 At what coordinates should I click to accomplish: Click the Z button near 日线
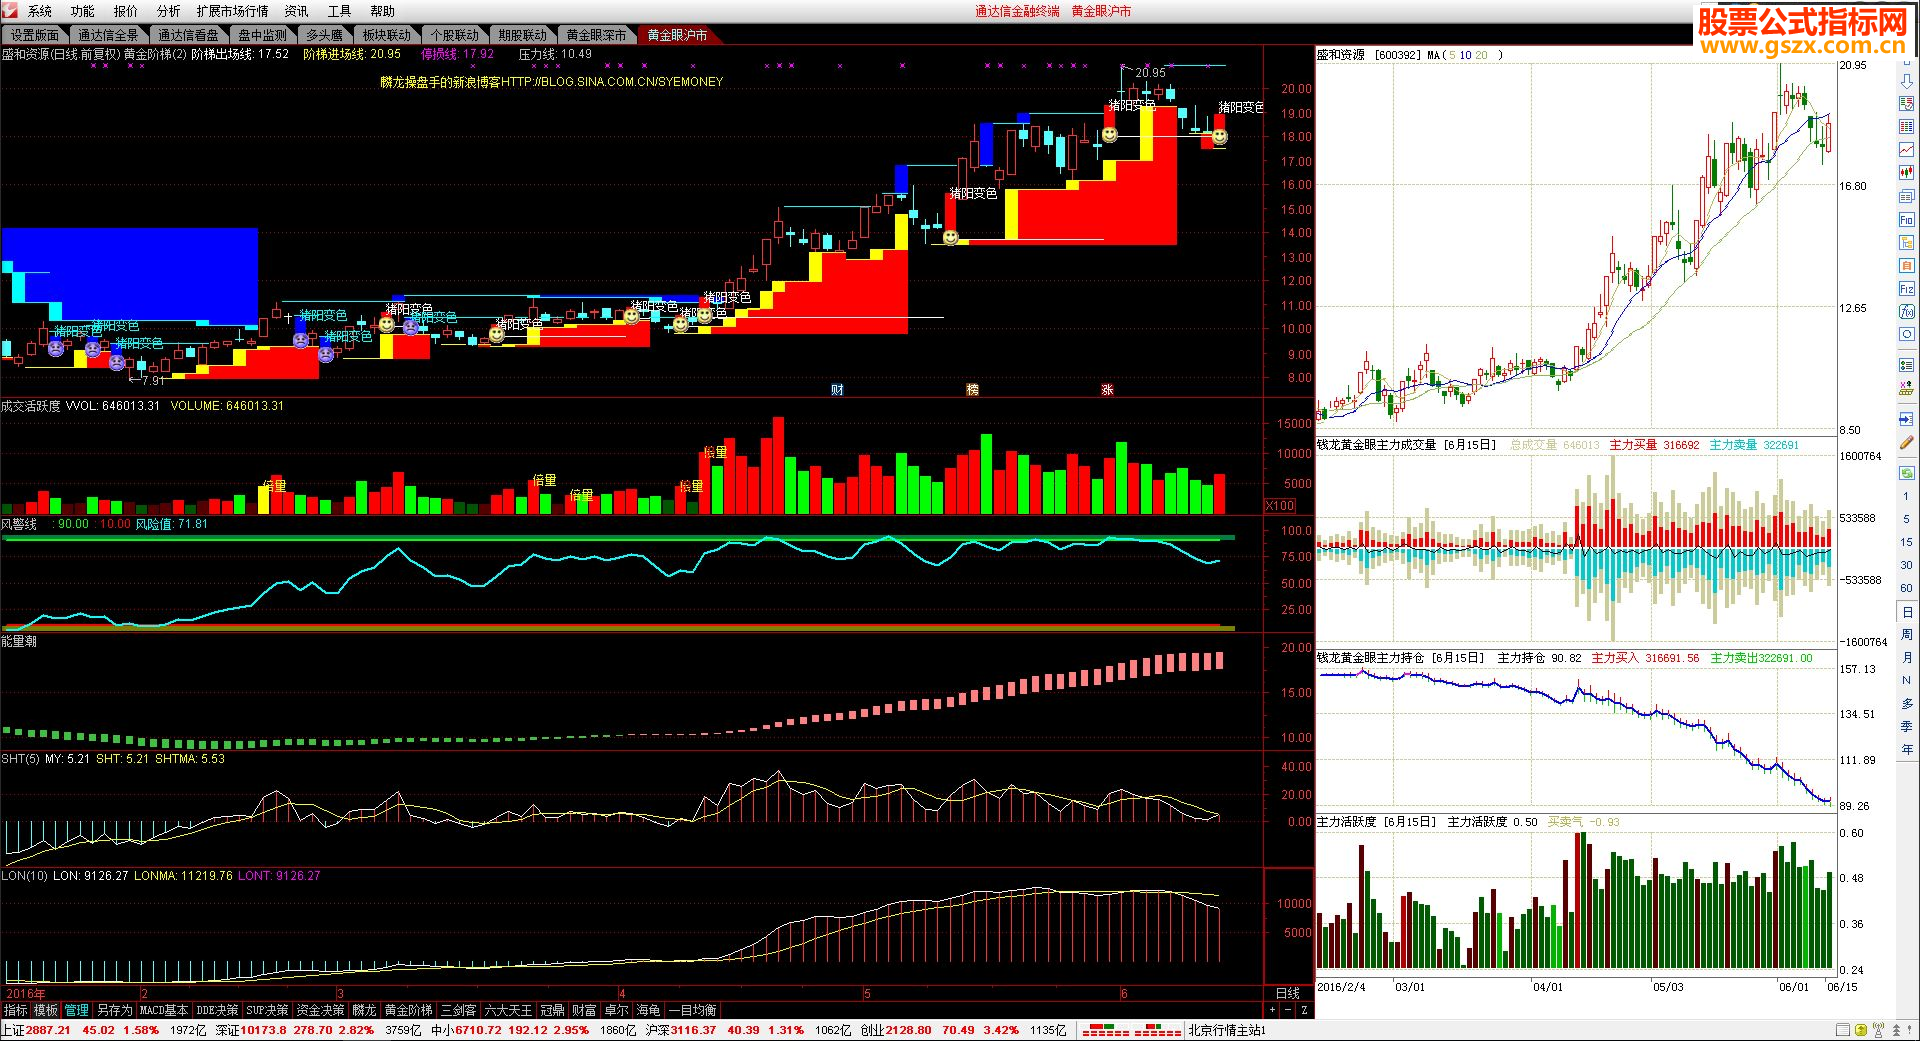coord(1305,1011)
